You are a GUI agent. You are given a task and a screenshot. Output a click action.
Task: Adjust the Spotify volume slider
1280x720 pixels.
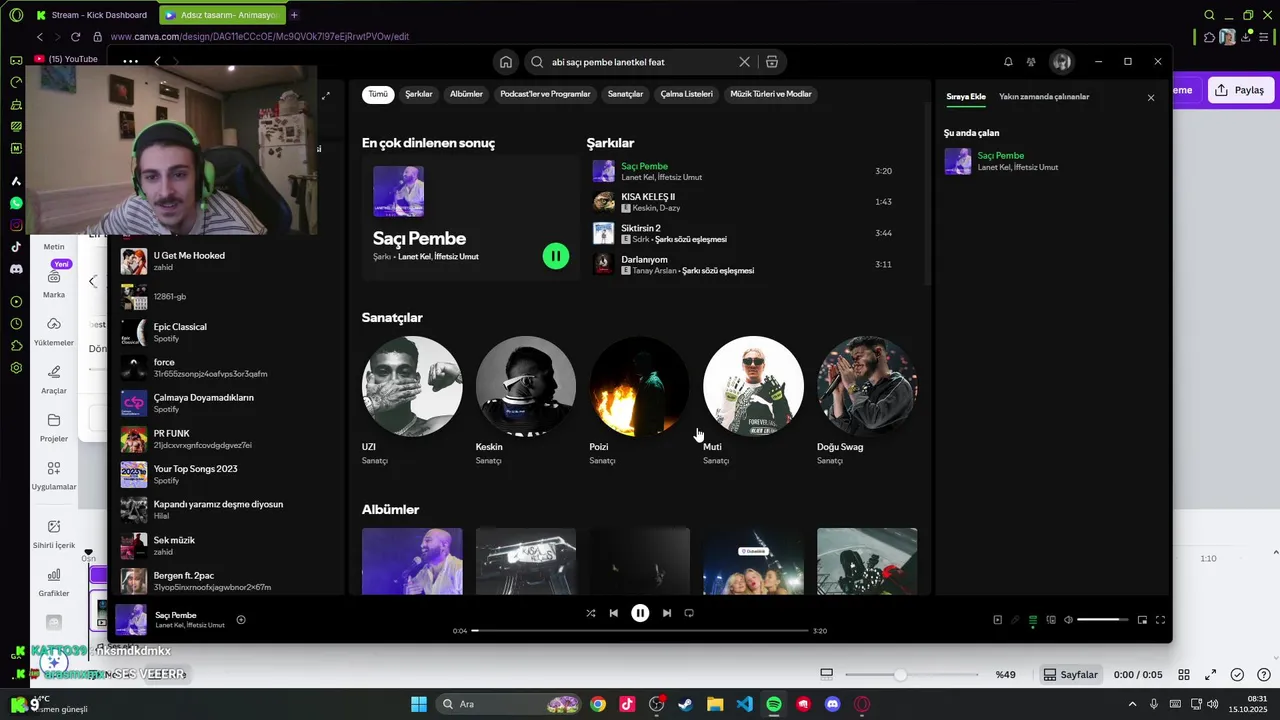1103,620
